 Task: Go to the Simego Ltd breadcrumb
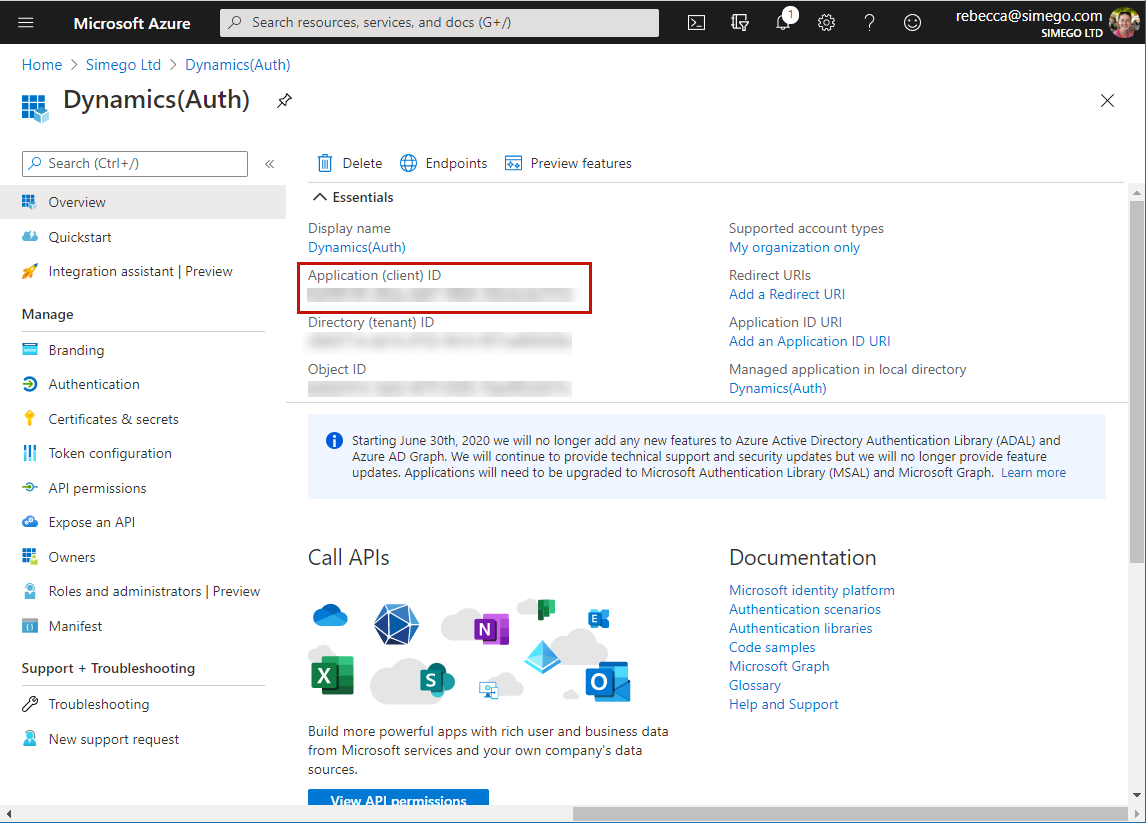coord(123,65)
